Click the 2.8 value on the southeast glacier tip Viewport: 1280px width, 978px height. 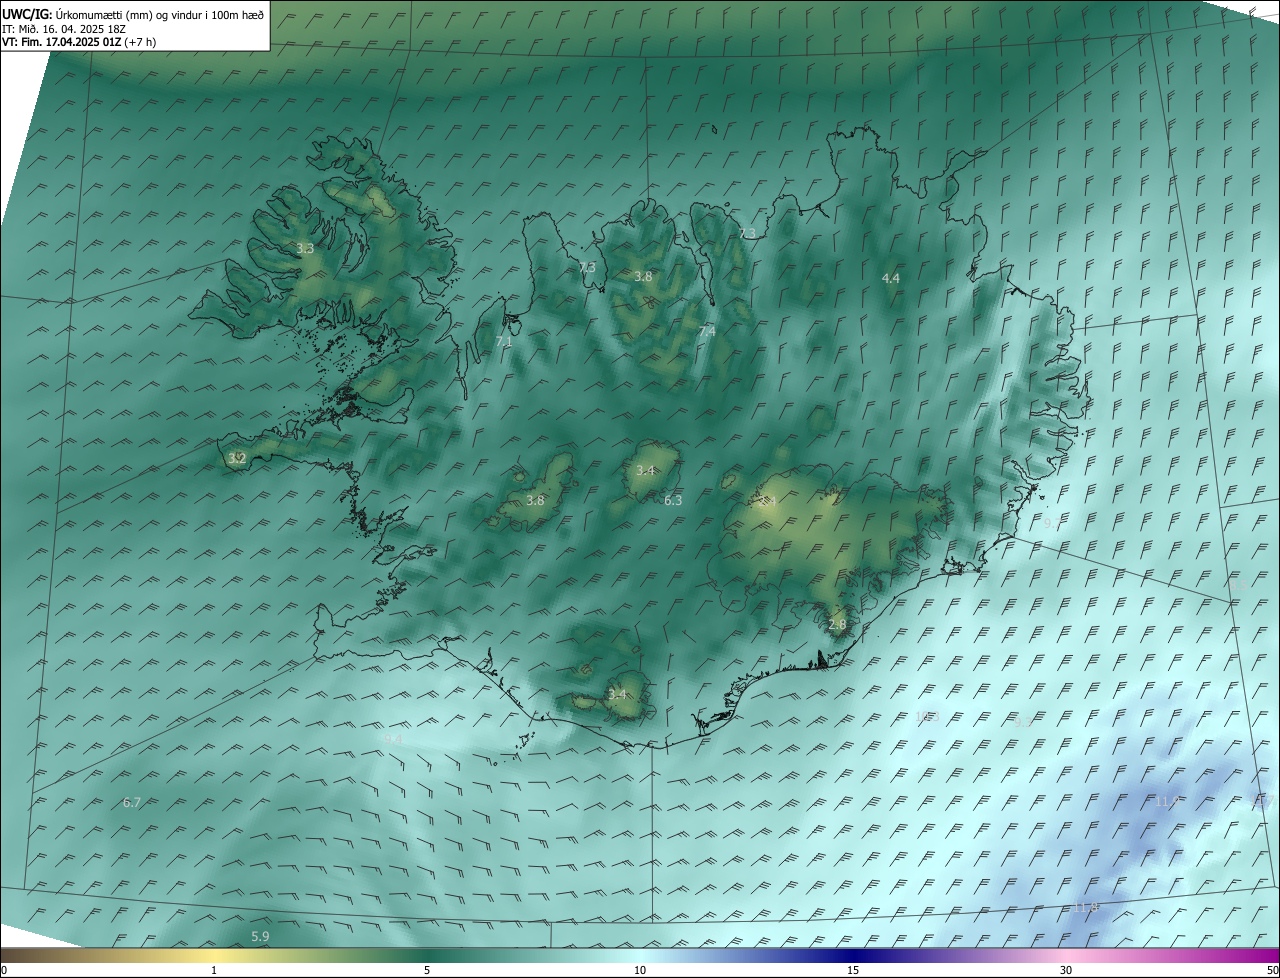[x=838, y=625]
